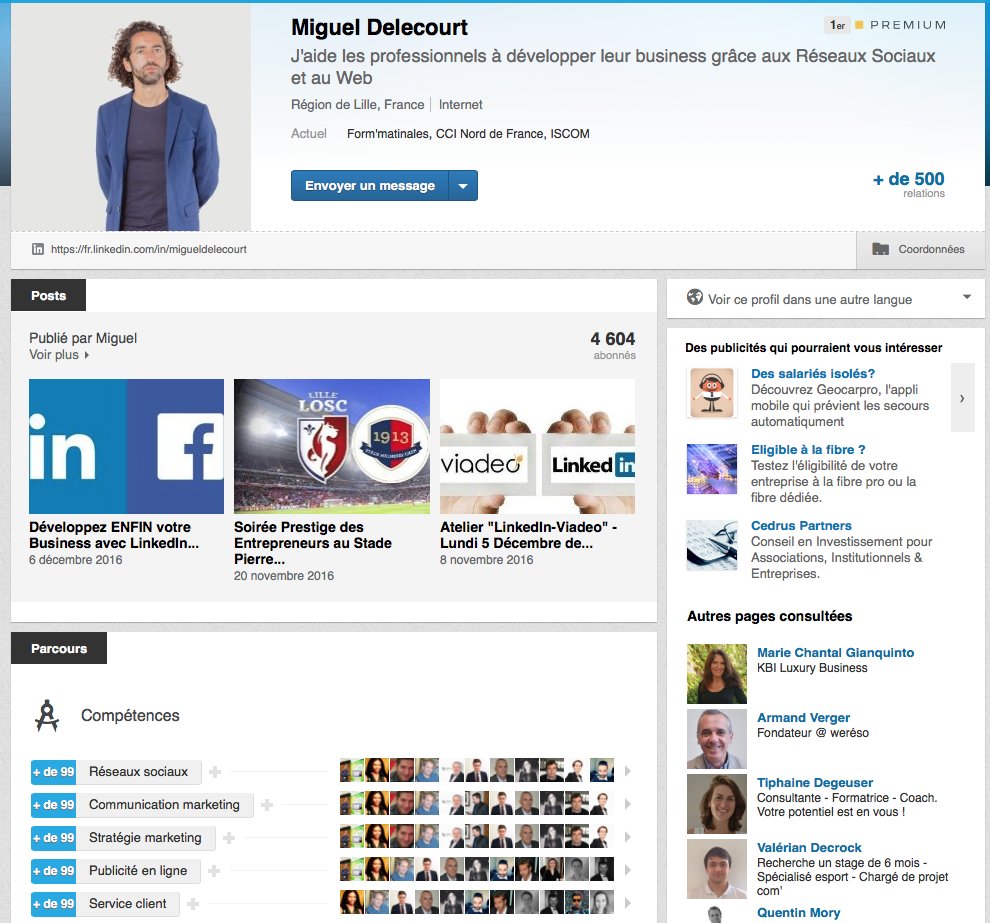Click the Viadeo LinkedIn cards post thumbnail
The height and width of the screenshot is (923, 990).
tap(537, 446)
